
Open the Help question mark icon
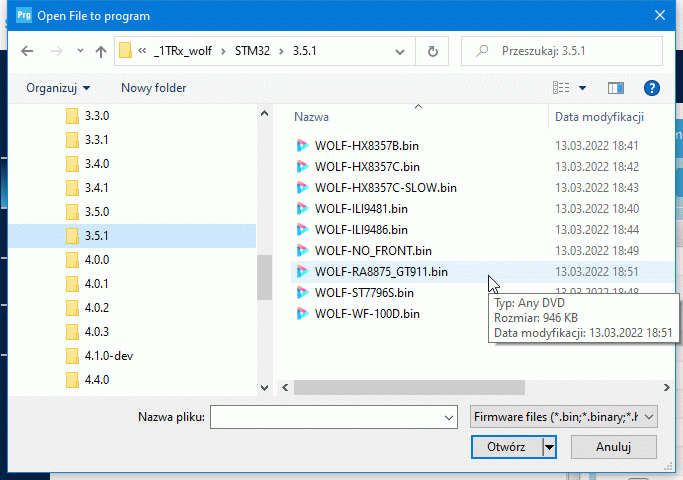(x=652, y=88)
